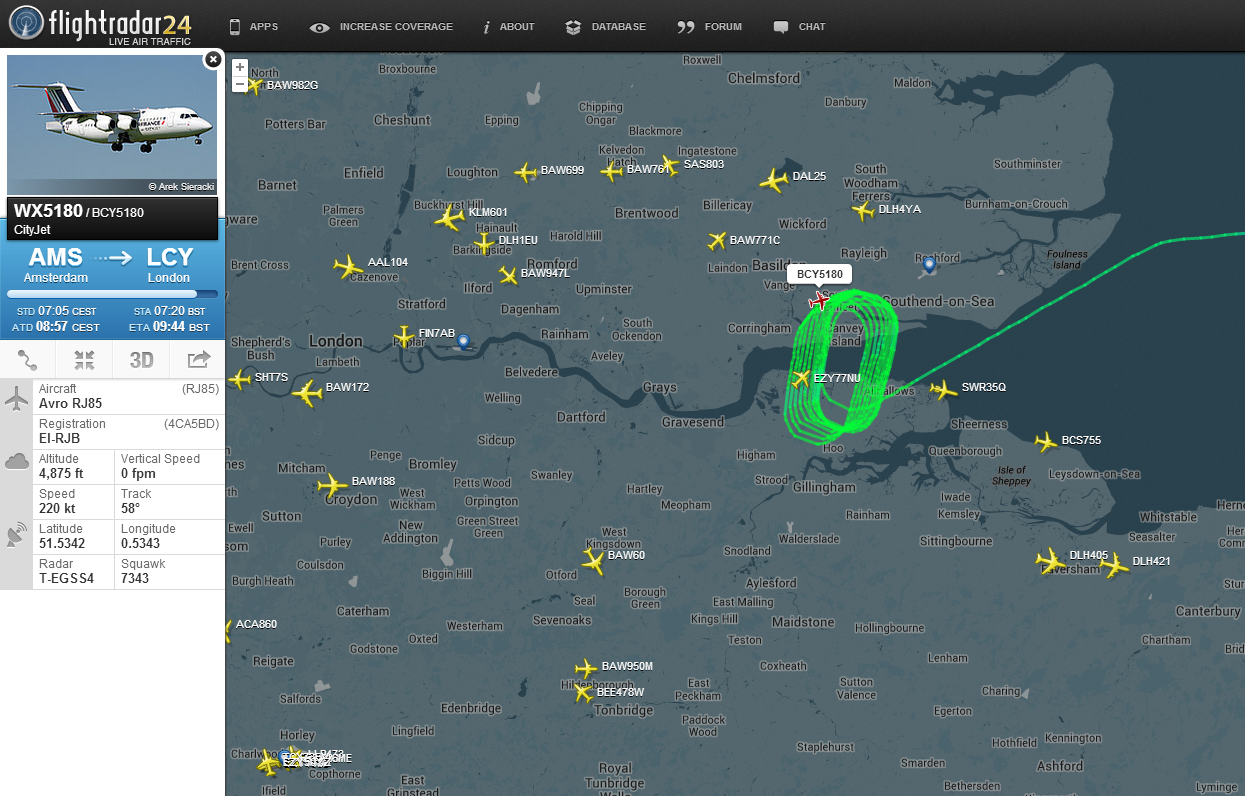Toggle the flight route icon
Image resolution: width=1245 pixels, height=796 pixels.
[x=28, y=360]
